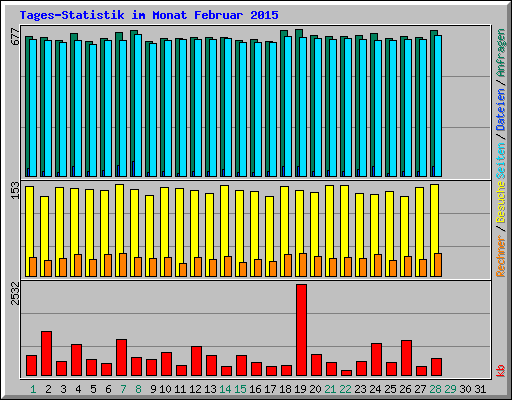The height and width of the screenshot is (400, 512).
Task: Click the red kb bar above day 2
Action: click(x=46, y=354)
